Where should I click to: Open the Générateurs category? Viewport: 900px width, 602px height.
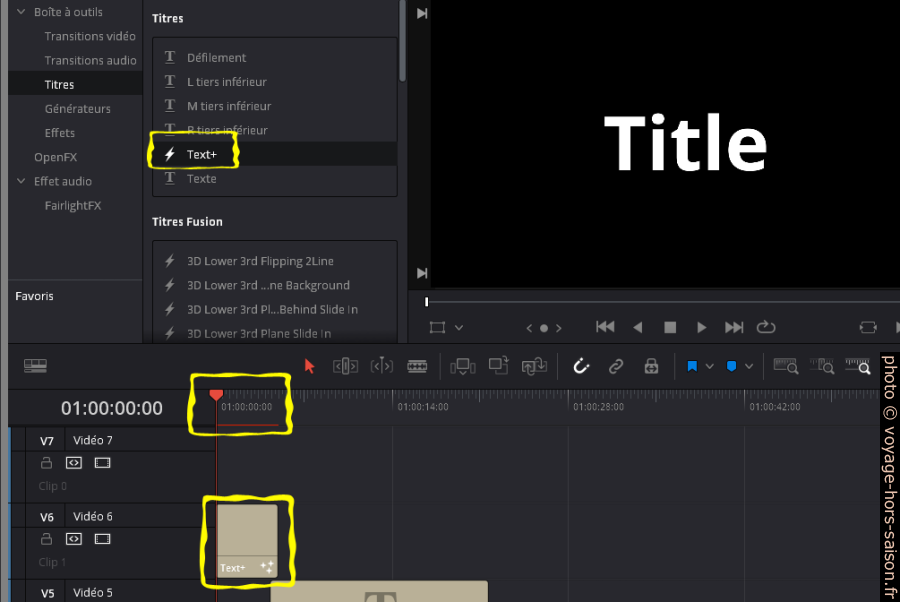pyautogui.click(x=77, y=108)
